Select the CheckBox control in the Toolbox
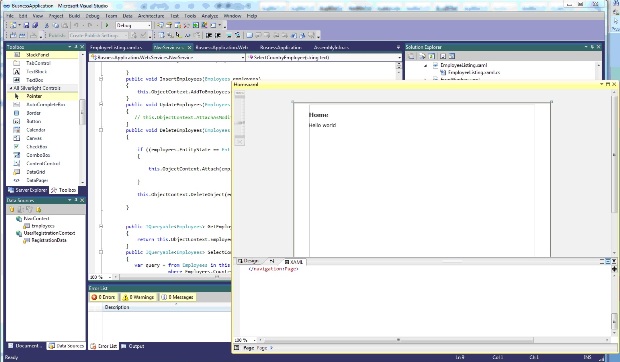This screenshot has height=362, width=620. coord(42,147)
